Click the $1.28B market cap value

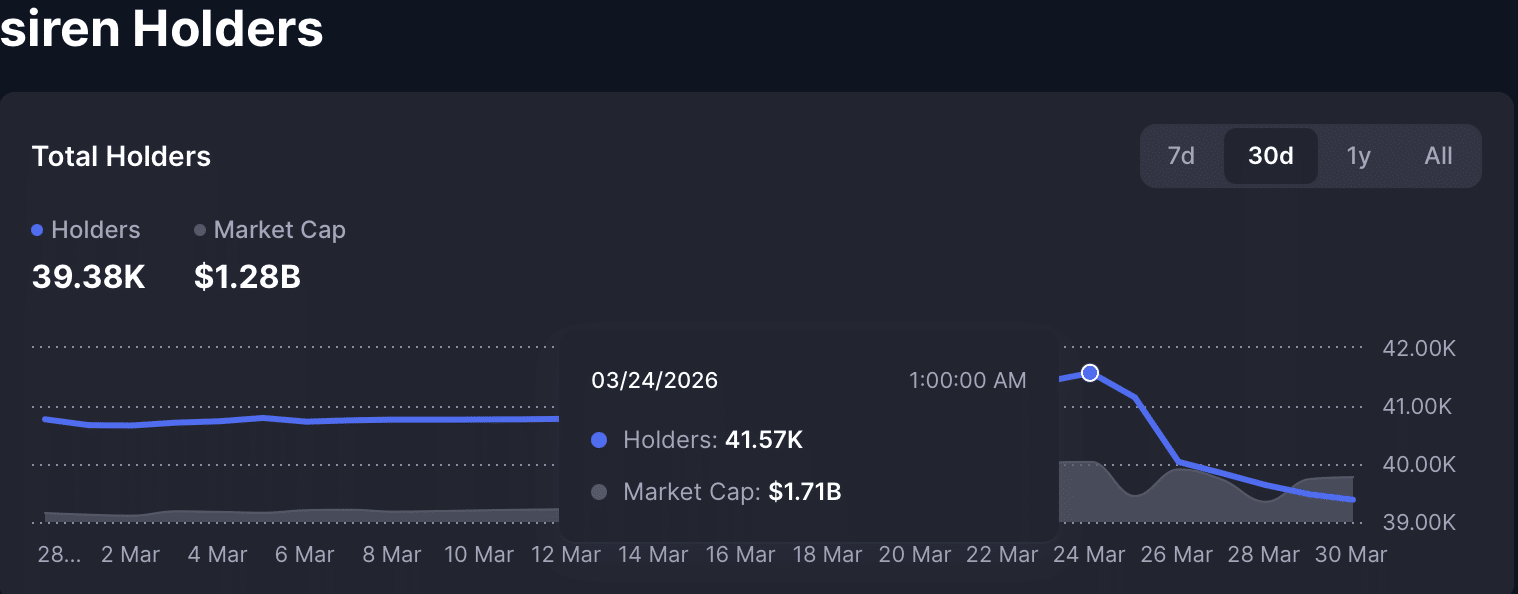245,277
